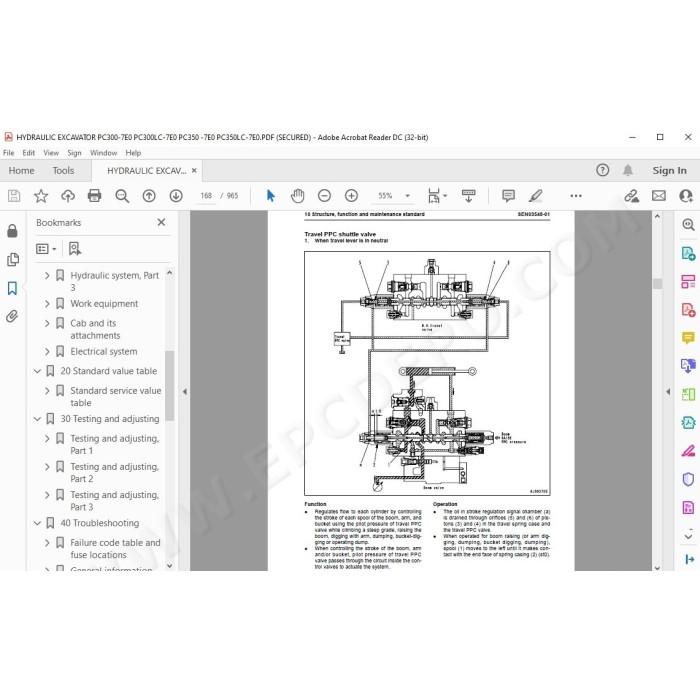Click the document vertical scrollbar thumb
The height and width of the screenshot is (700, 700).
pos(657,284)
